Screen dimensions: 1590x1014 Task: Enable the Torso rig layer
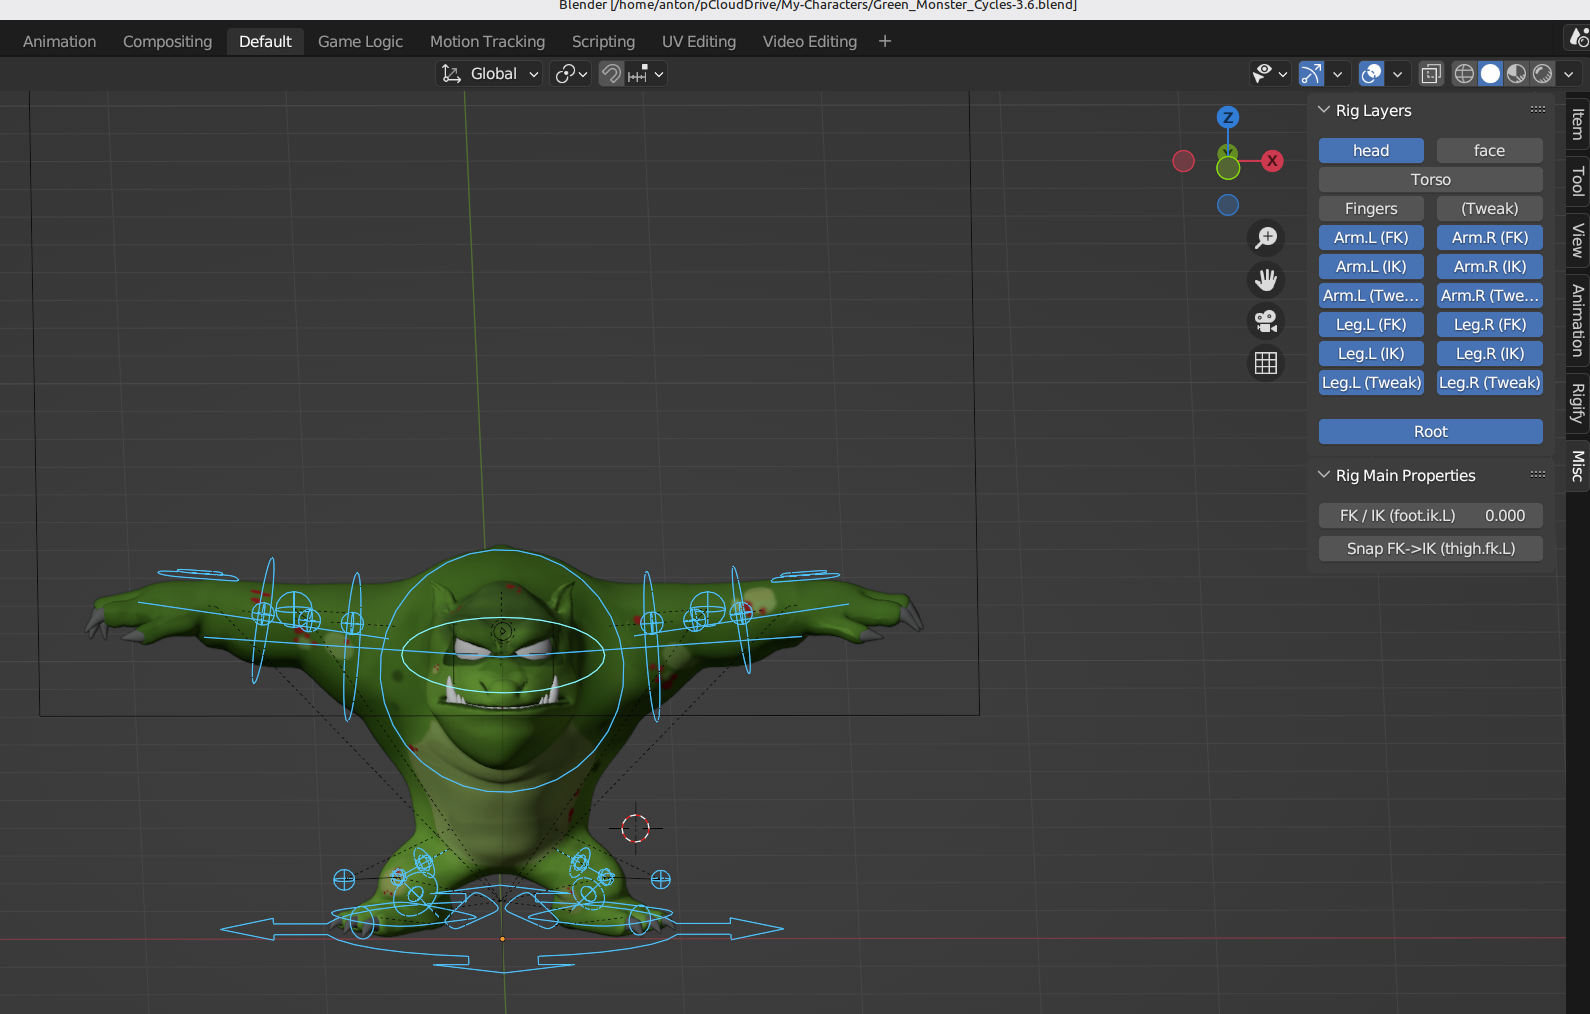pos(1431,180)
